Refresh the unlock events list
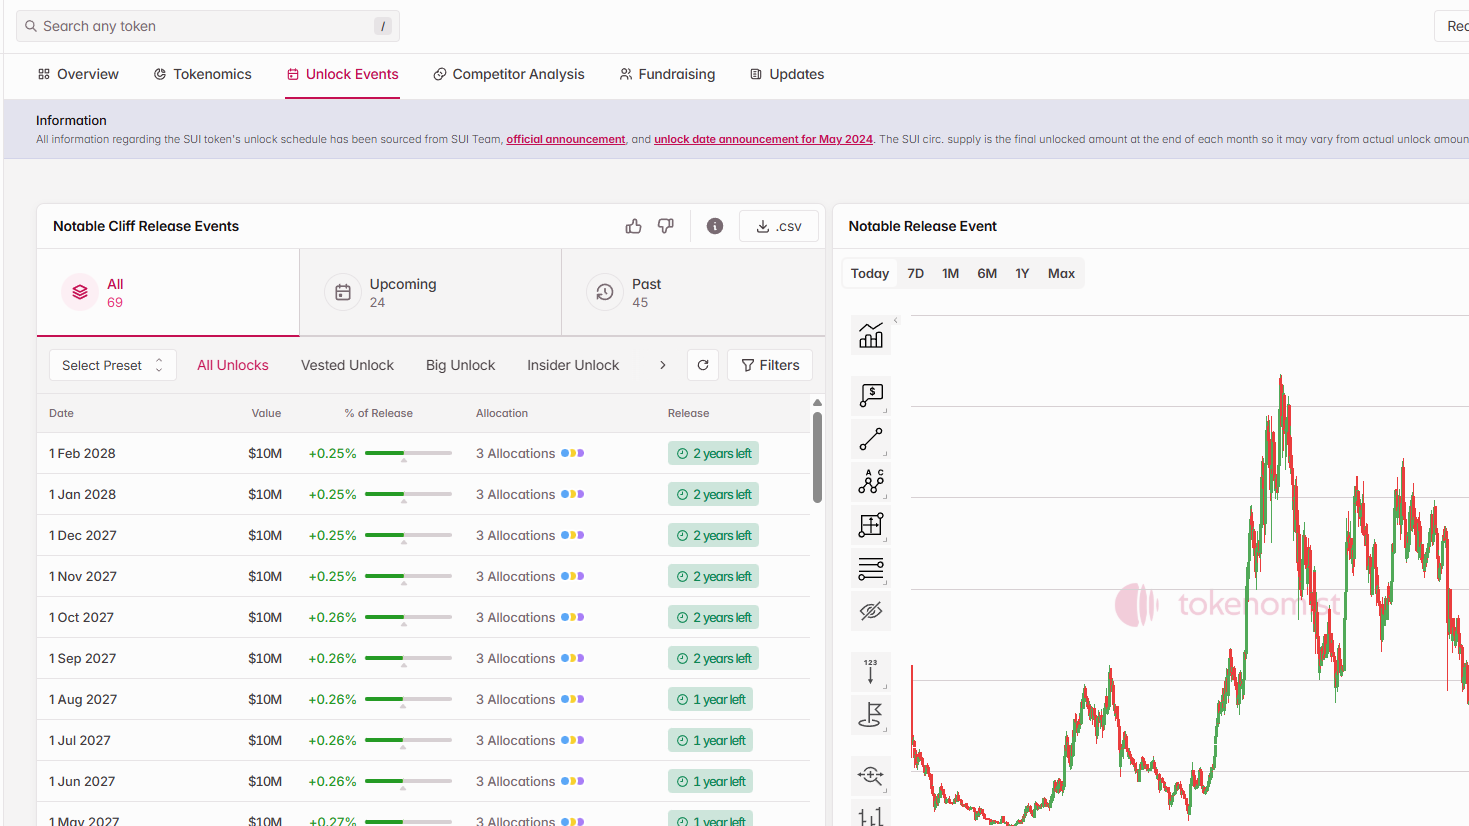Viewport: 1469px width, 826px height. (x=703, y=365)
